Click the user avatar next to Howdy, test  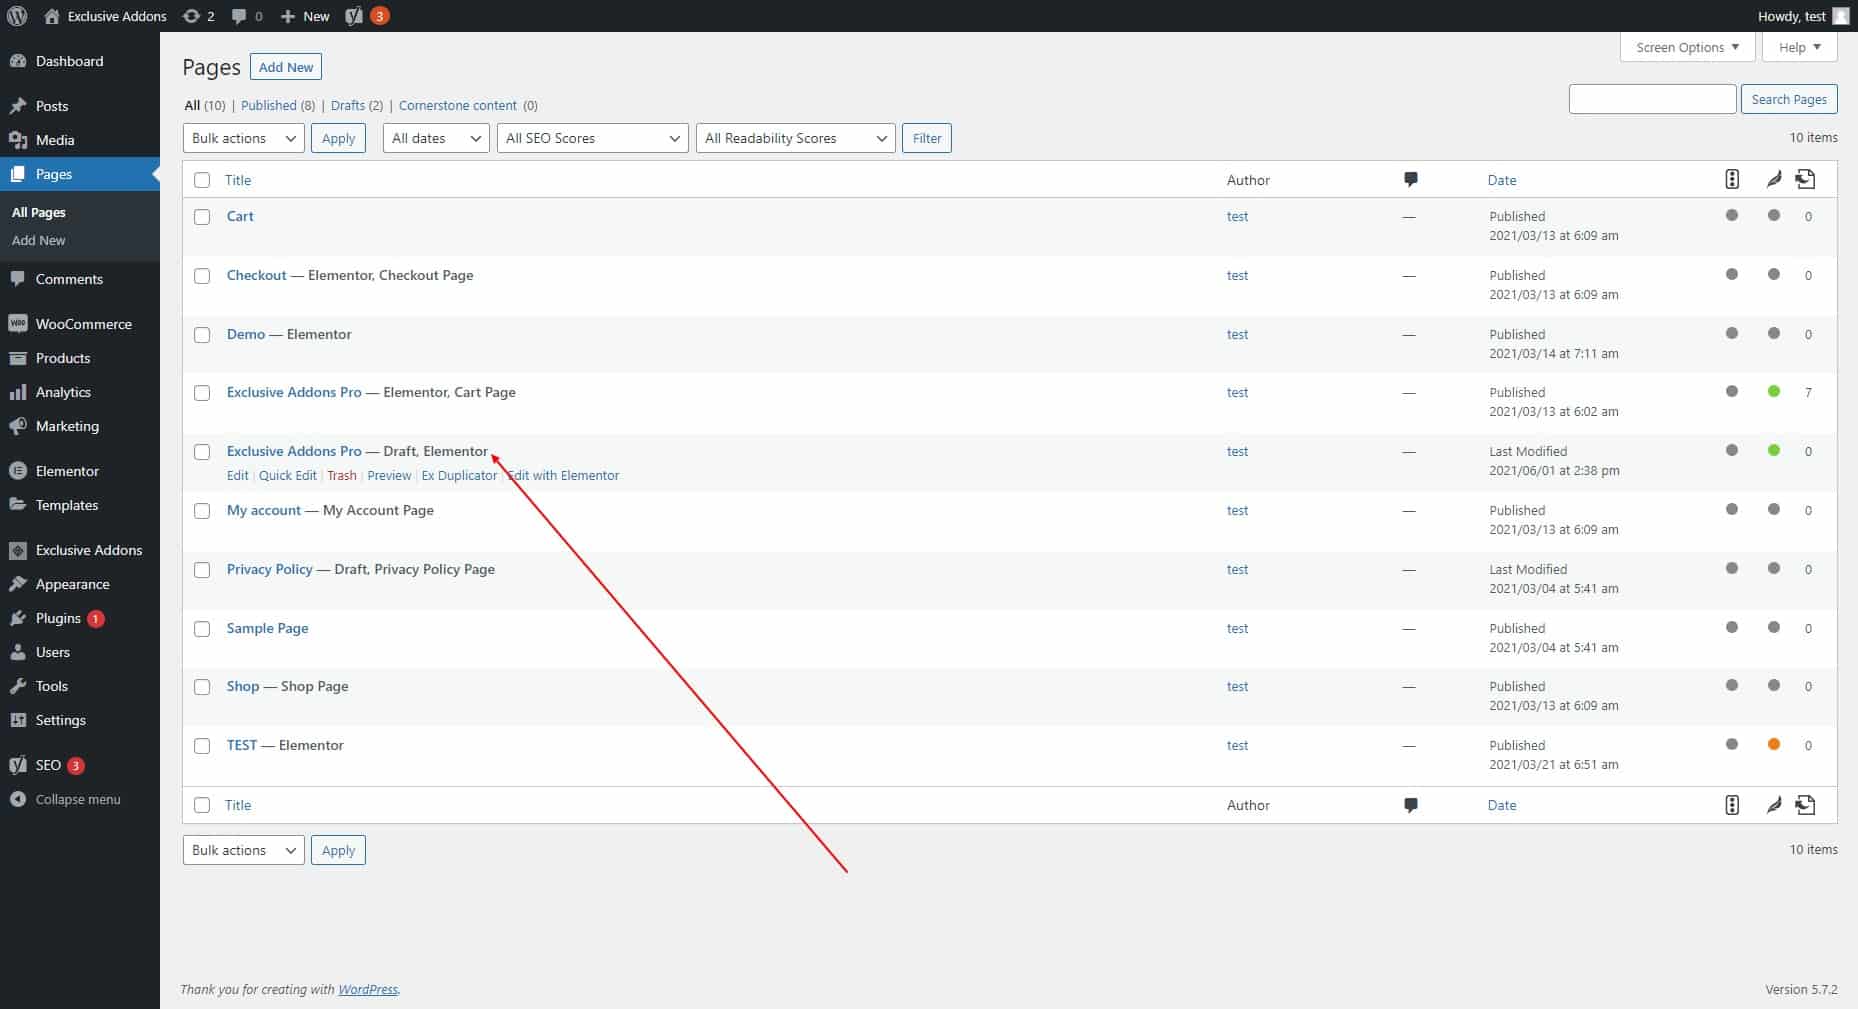pyautogui.click(x=1840, y=16)
